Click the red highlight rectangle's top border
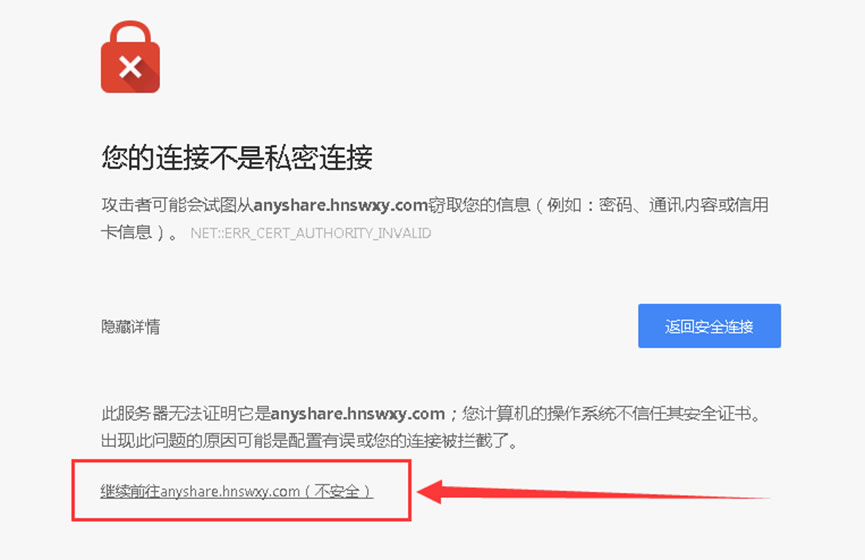This screenshot has height=560, width=865. [242, 461]
